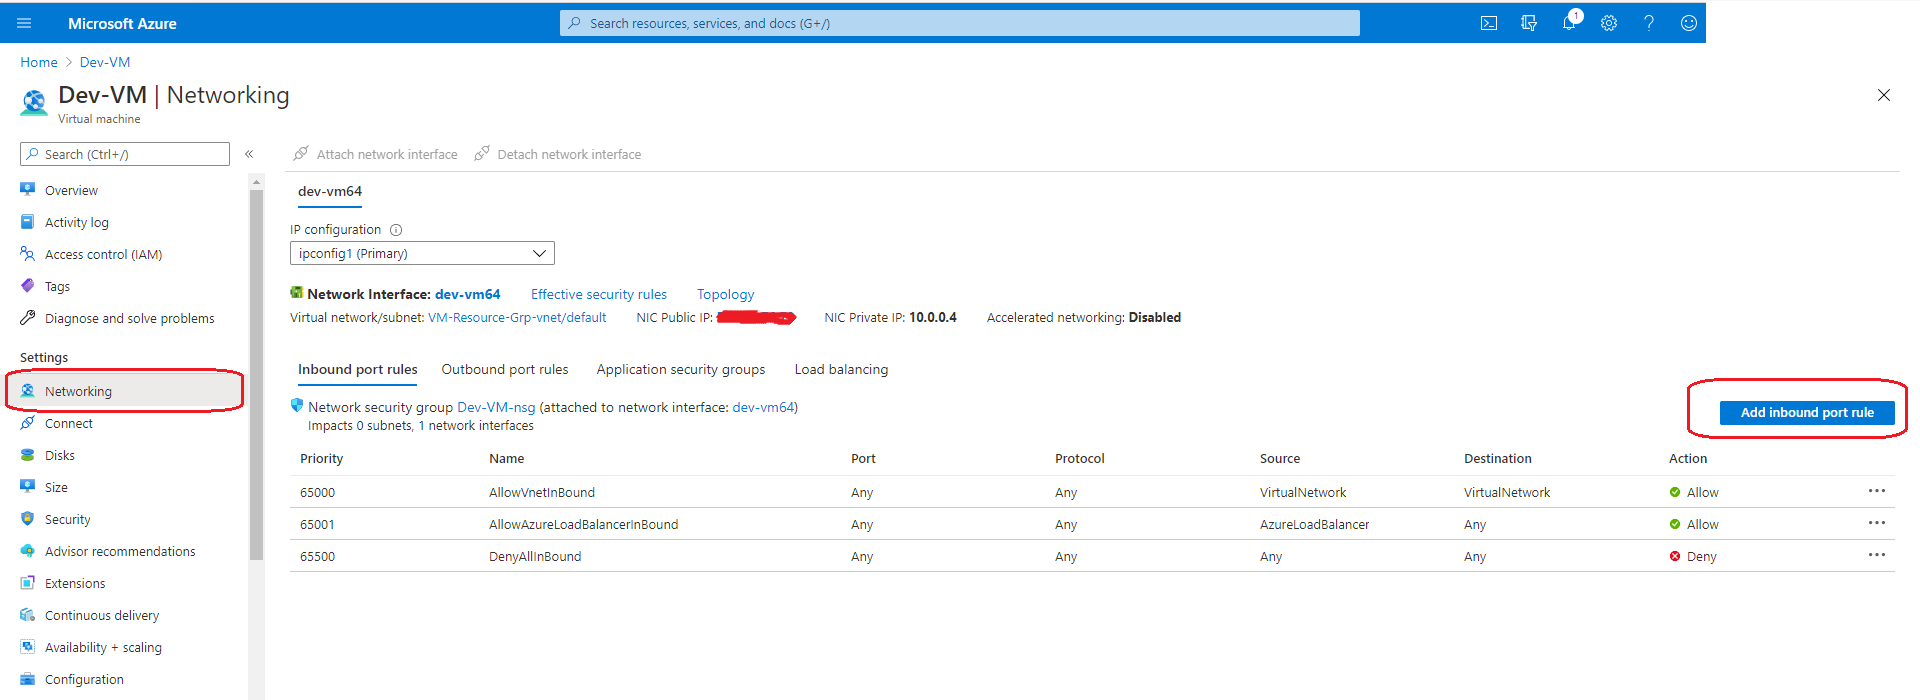This screenshot has height=700, width=1920.
Task: Select the AllowAzureLoadBalancerInBound rule name
Action: point(584,525)
